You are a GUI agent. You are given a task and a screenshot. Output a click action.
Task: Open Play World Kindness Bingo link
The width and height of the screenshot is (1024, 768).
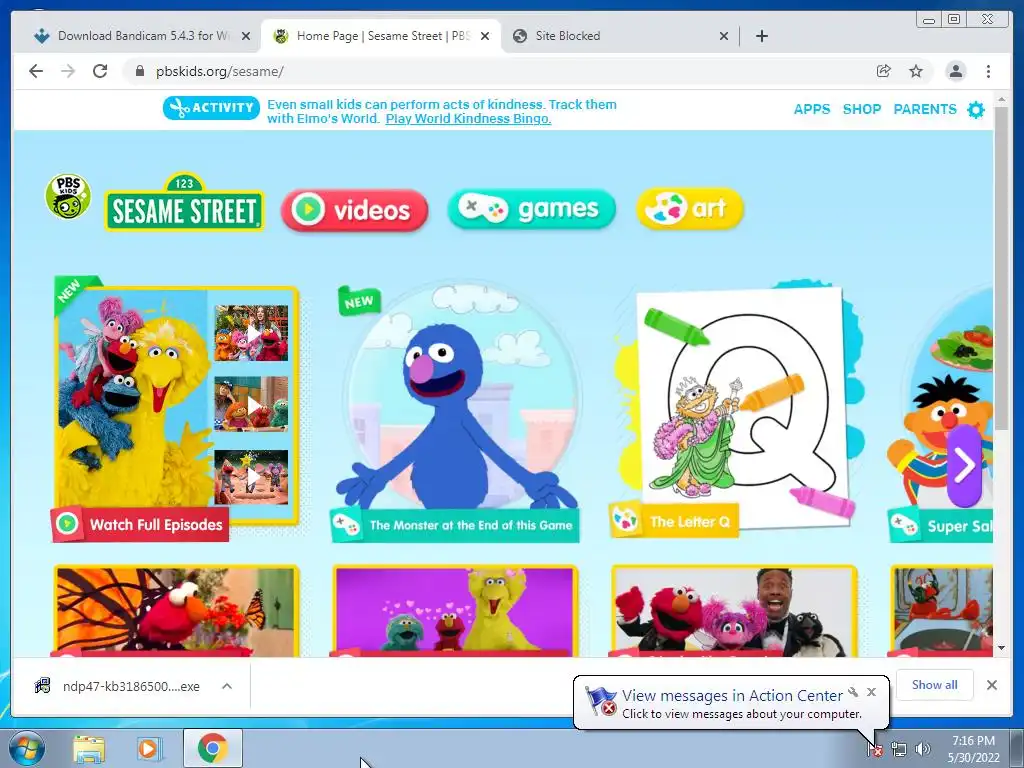(468, 119)
